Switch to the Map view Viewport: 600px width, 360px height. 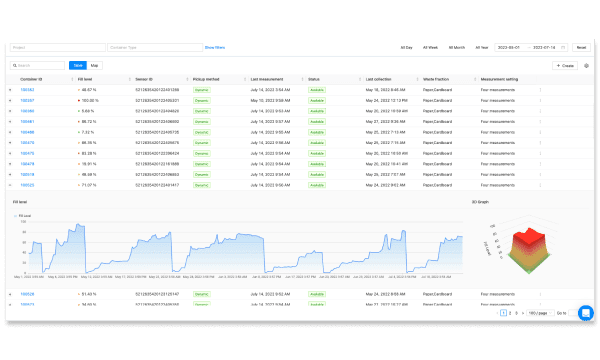click(x=95, y=65)
